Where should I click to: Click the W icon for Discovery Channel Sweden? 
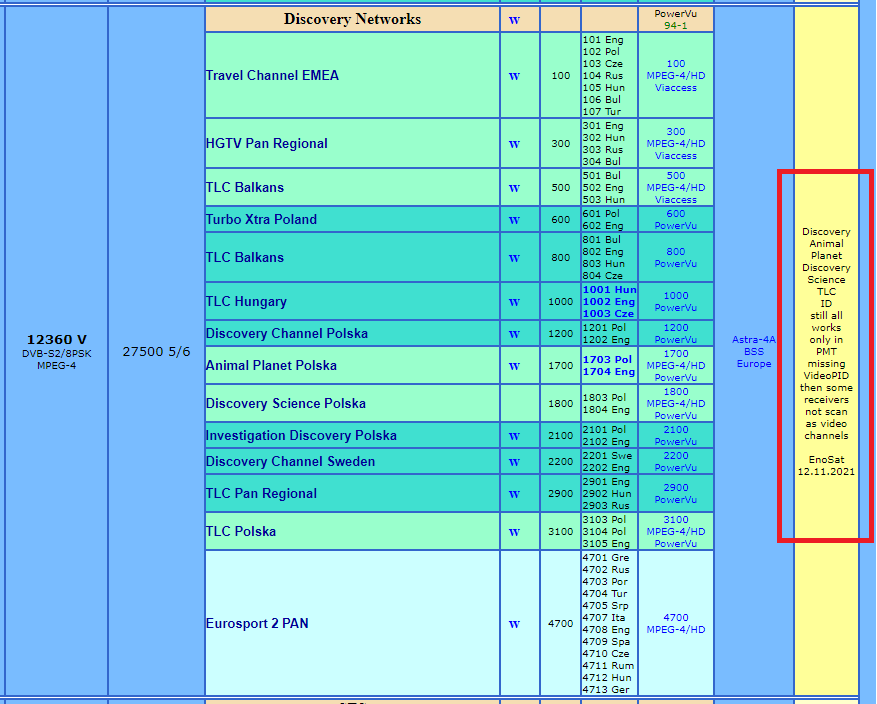[x=514, y=462]
